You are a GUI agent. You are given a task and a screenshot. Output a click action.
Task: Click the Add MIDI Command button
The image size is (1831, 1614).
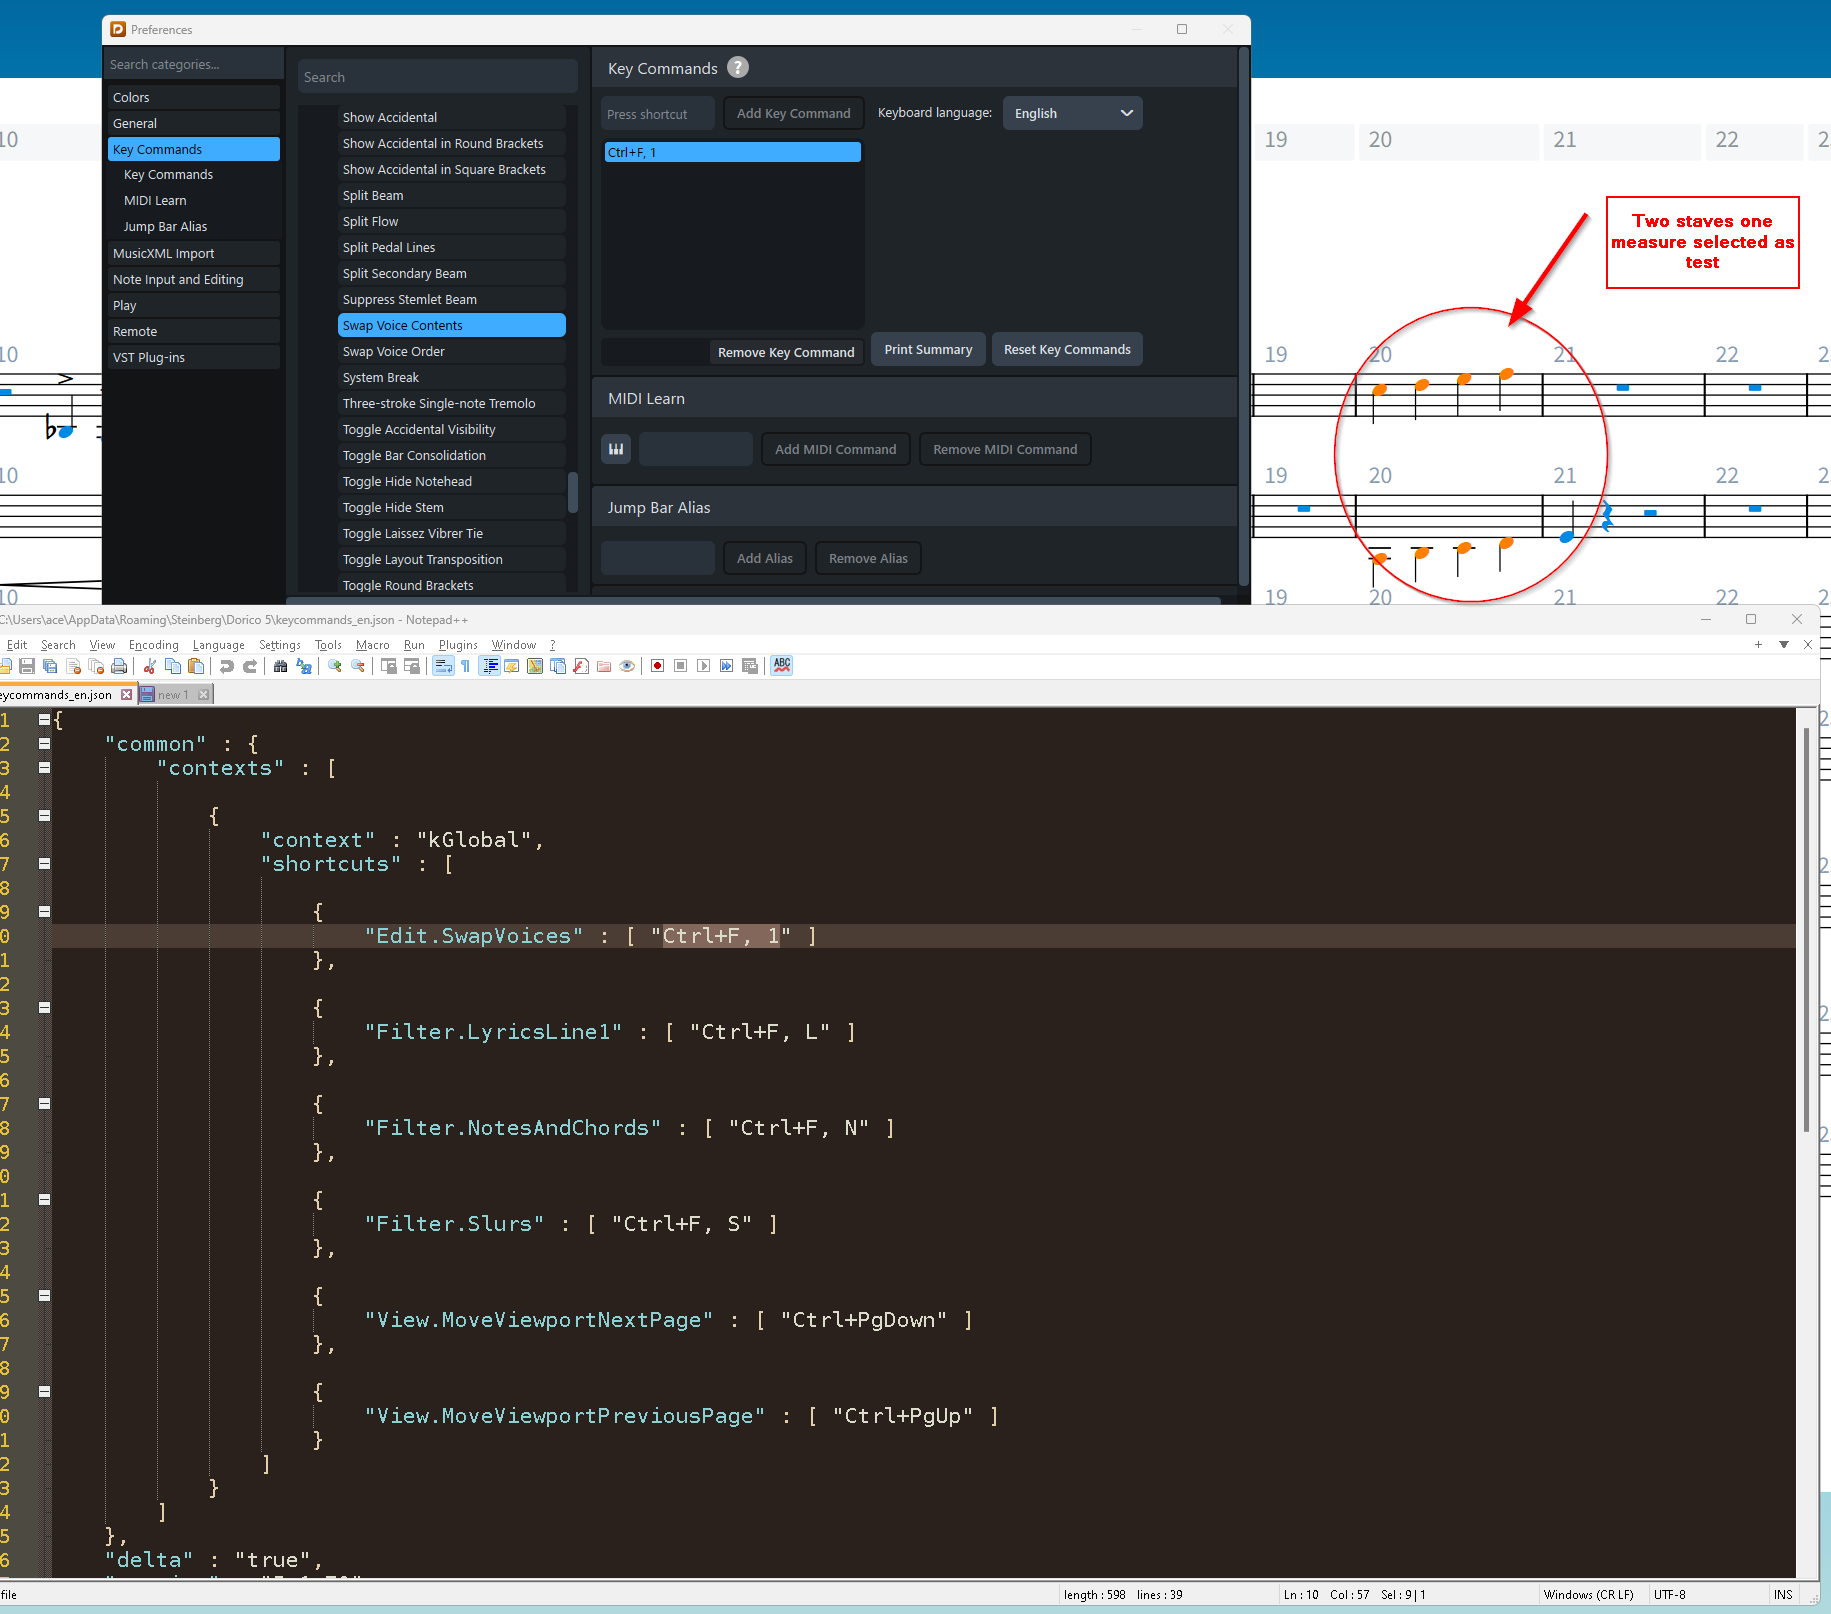click(836, 449)
